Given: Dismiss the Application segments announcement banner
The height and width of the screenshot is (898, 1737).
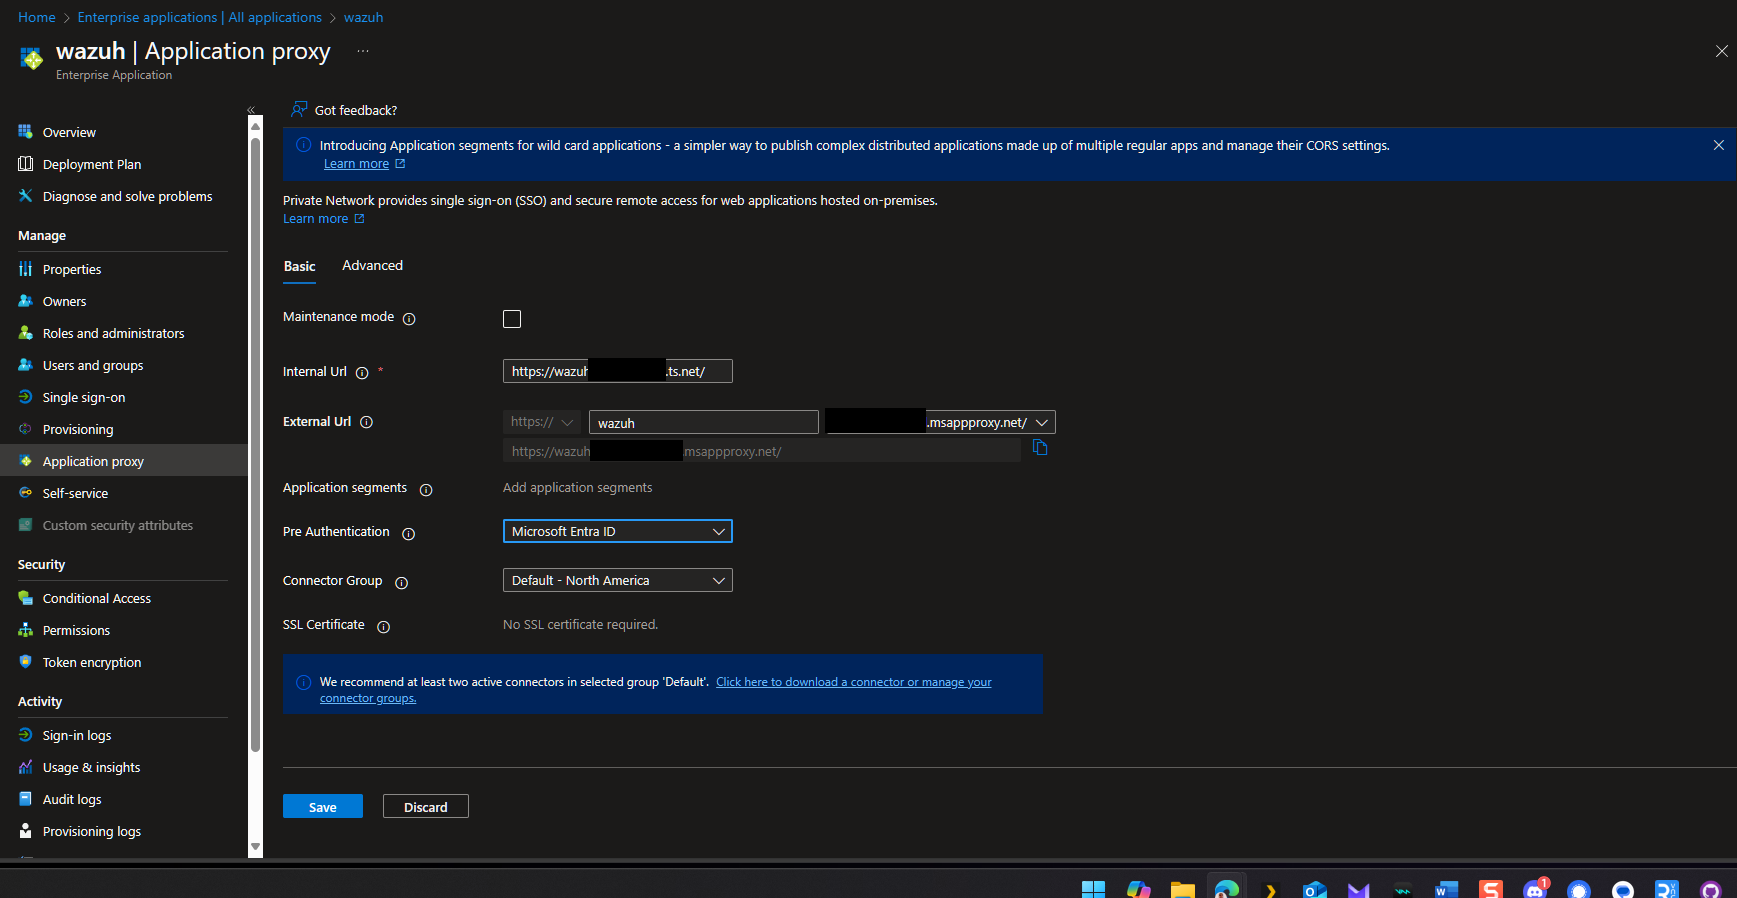Looking at the screenshot, I should pos(1718,145).
